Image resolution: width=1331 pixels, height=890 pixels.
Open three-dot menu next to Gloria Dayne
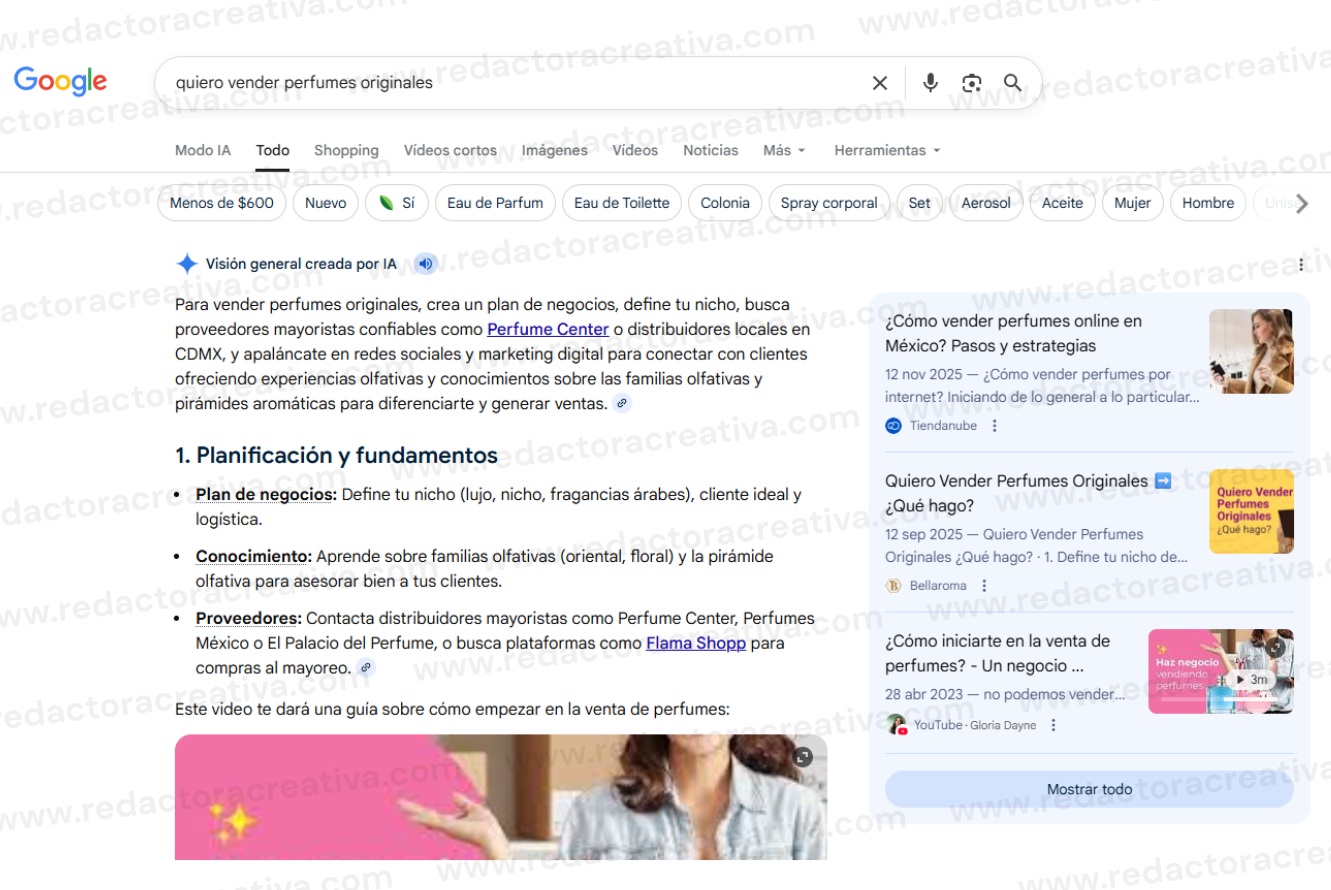1053,725
